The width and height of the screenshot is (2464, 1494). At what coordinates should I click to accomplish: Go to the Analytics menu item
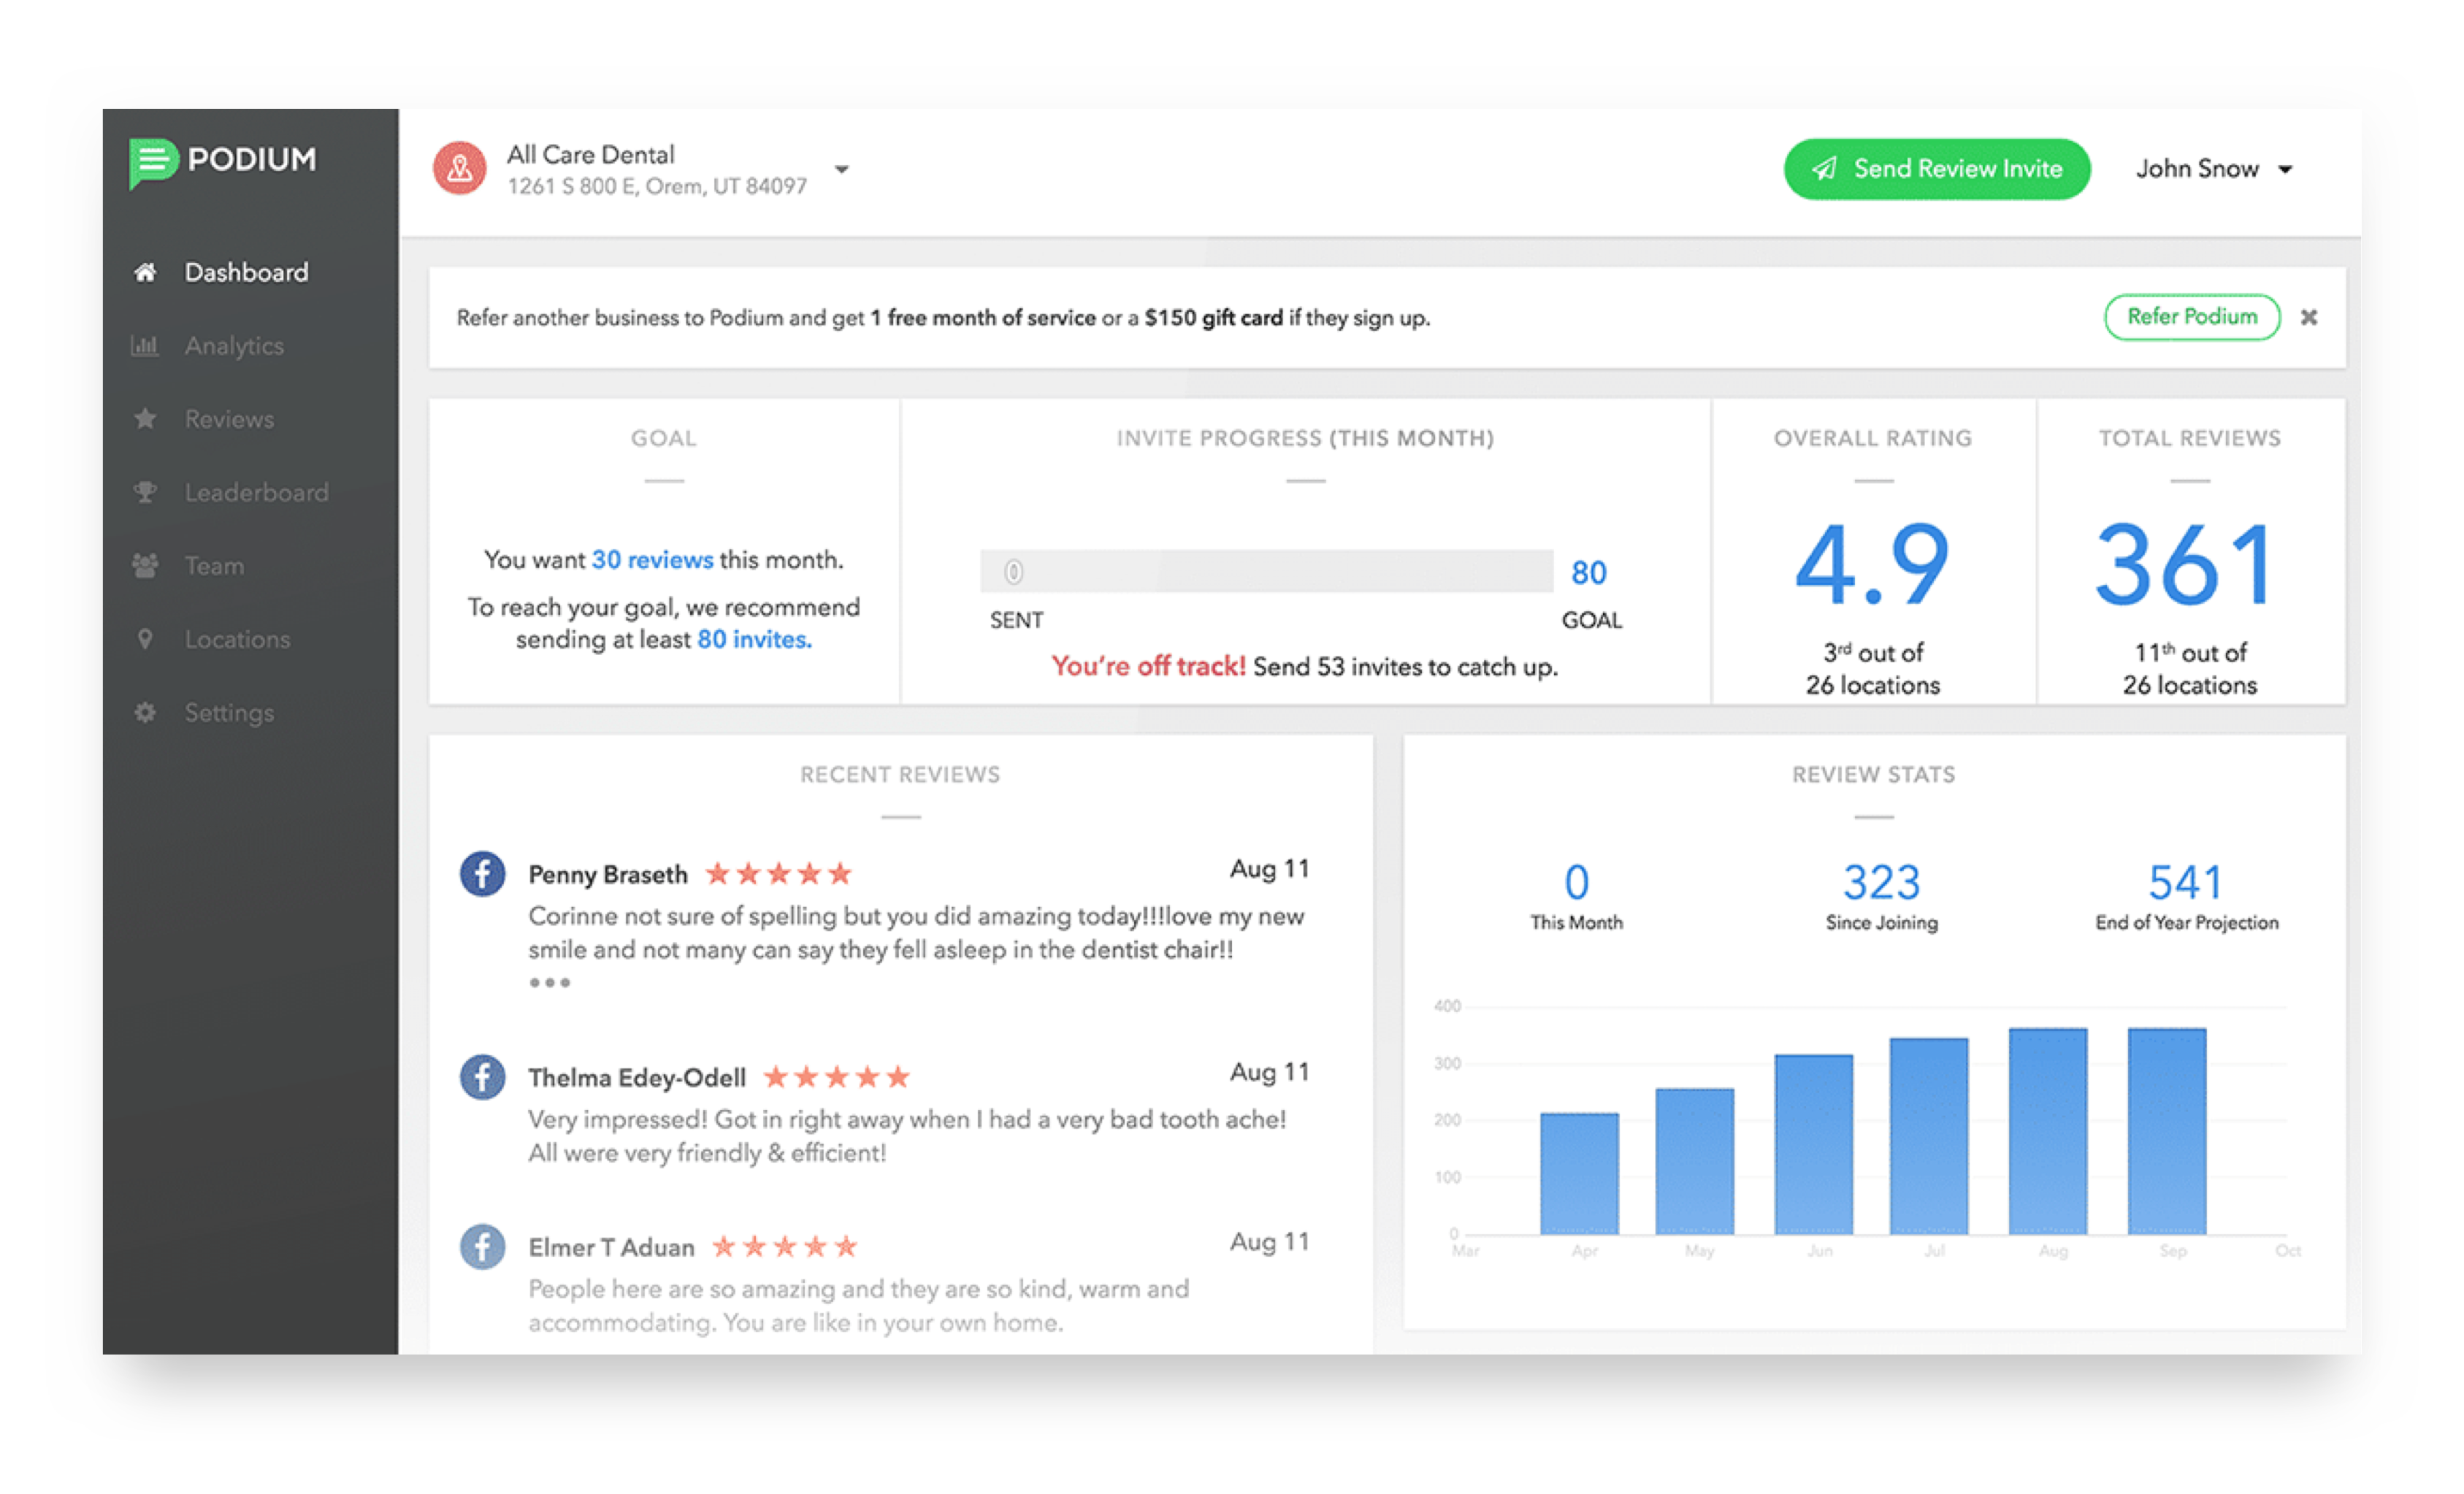234,346
